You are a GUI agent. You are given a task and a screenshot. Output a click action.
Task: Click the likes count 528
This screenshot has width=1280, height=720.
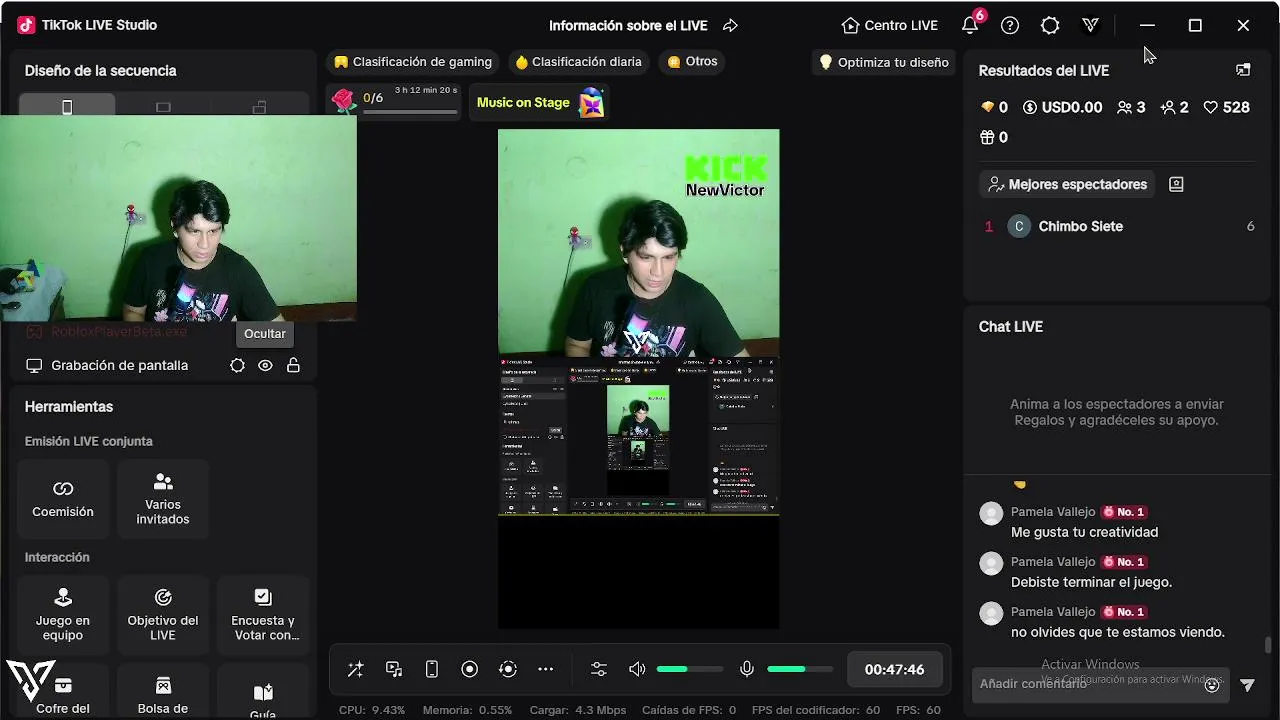pyautogui.click(x=1226, y=107)
